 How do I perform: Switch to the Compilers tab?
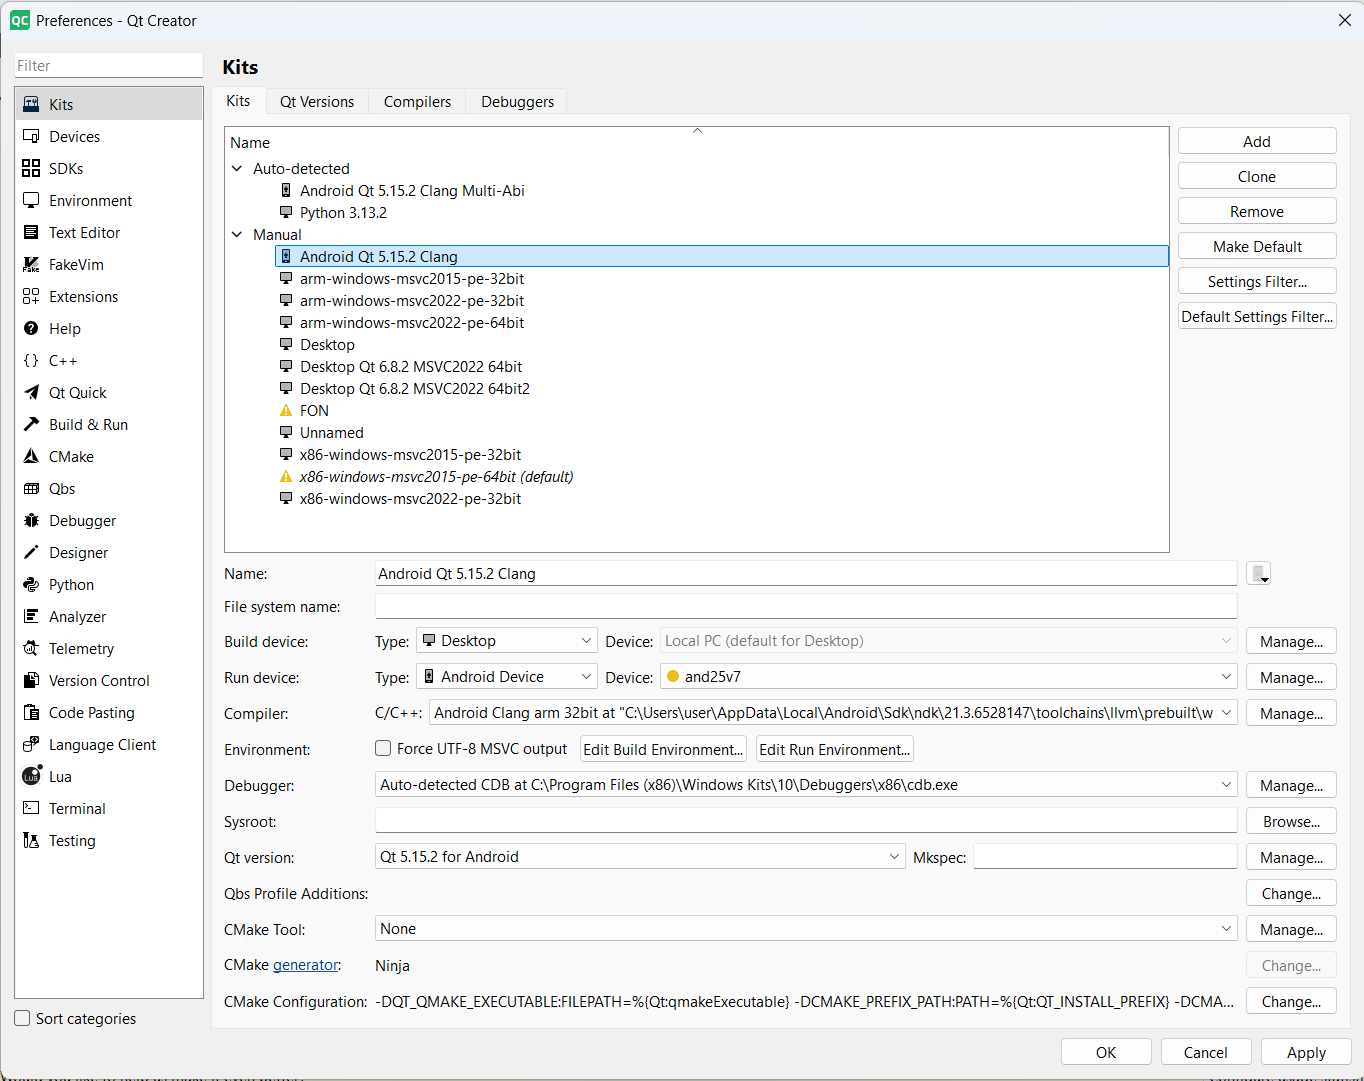click(x=417, y=102)
